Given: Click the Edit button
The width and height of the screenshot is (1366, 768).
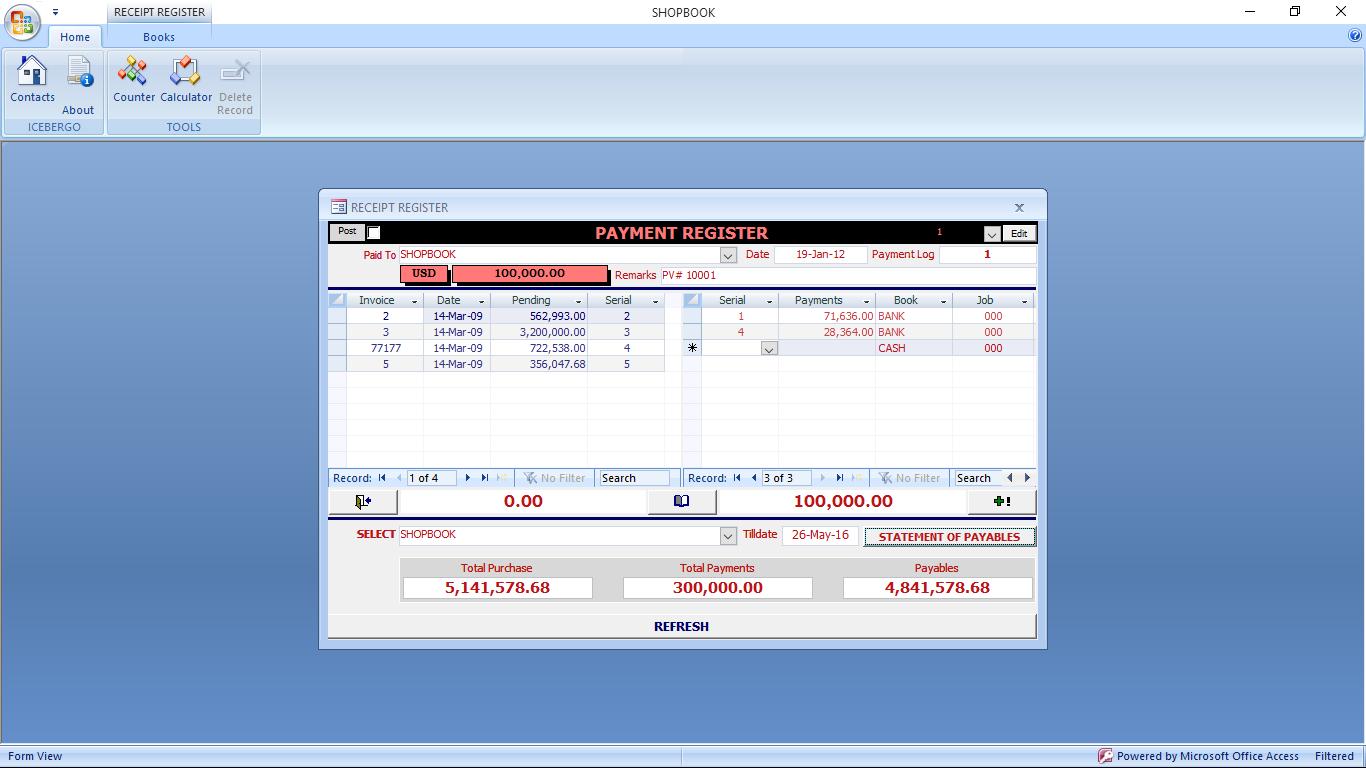Looking at the screenshot, I should [x=1019, y=233].
